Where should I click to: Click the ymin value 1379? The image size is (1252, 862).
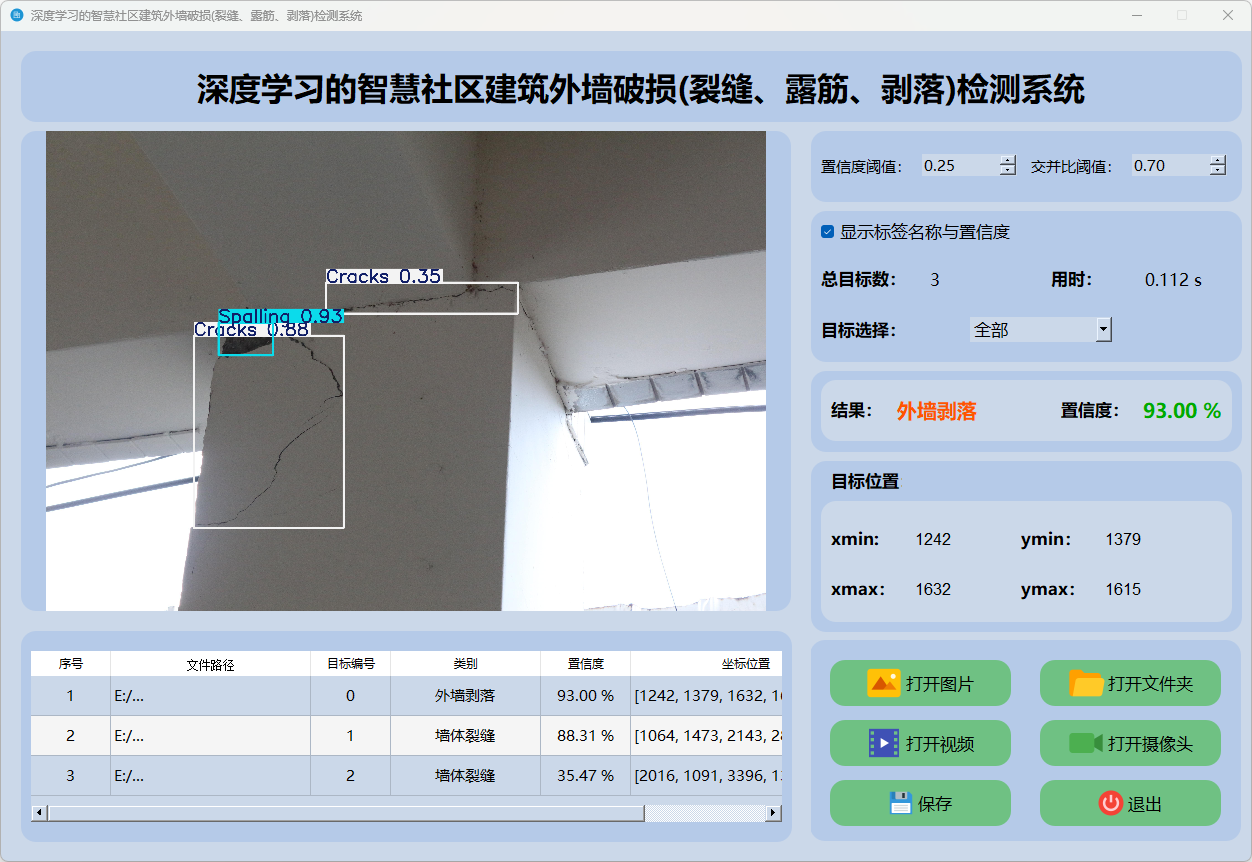coord(1123,539)
